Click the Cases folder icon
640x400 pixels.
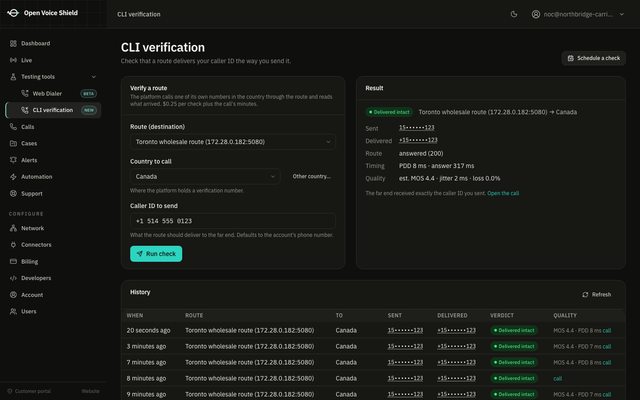pos(13,143)
